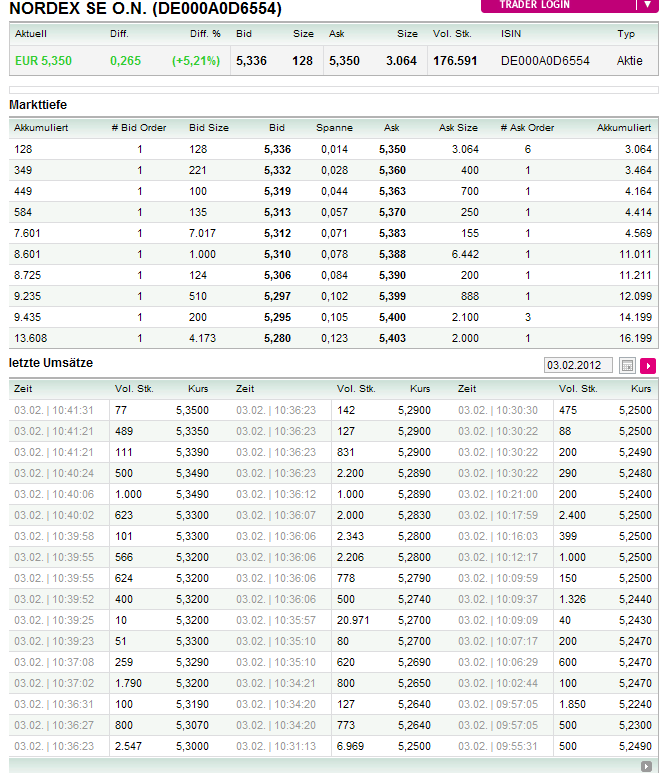This screenshot has height=773, width=662.
Task: Focus the date field showing 03.02.2012
Action: (578, 365)
